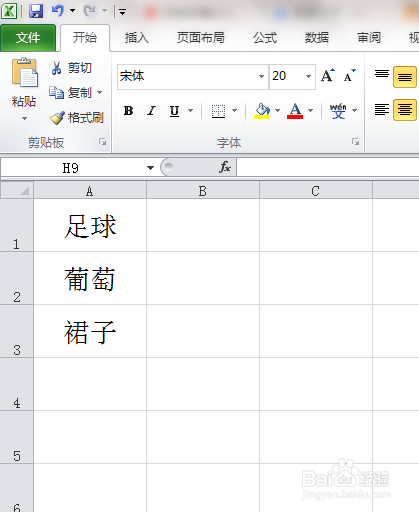Open the undo history dropdown arrow
Image resolution: width=419 pixels, height=512 pixels.
click(72, 11)
